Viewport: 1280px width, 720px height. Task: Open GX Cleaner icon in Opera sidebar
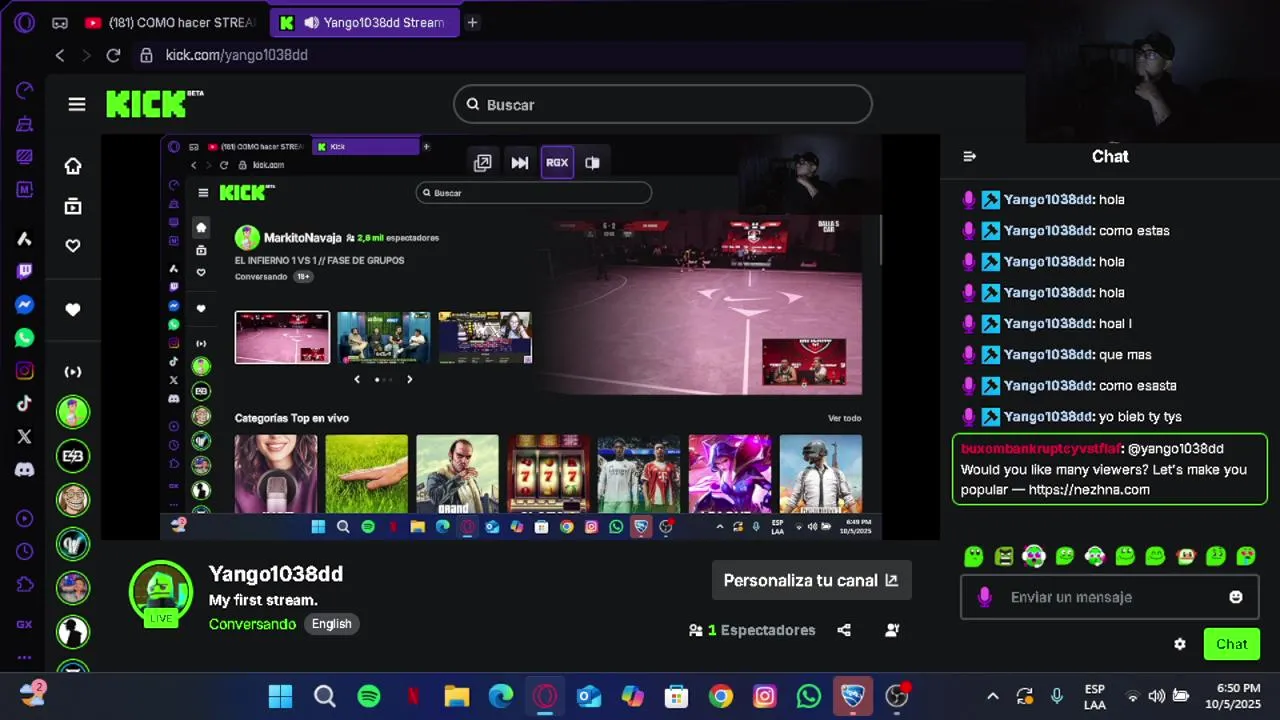[25, 124]
